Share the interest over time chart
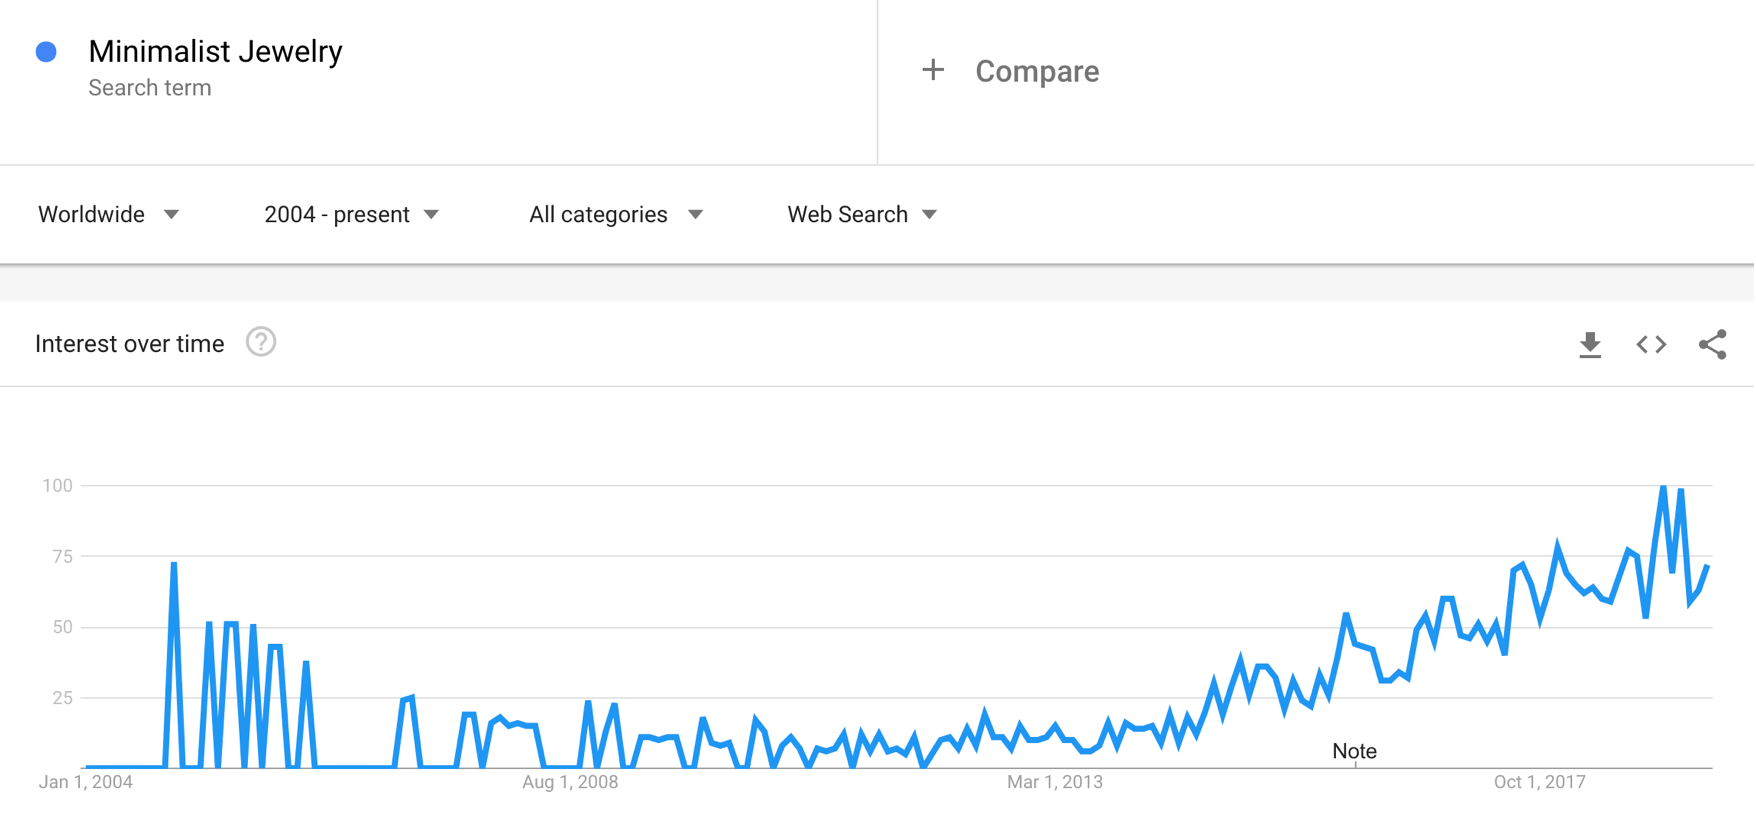This screenshot has height=828, width=1756. (1712, 345)
